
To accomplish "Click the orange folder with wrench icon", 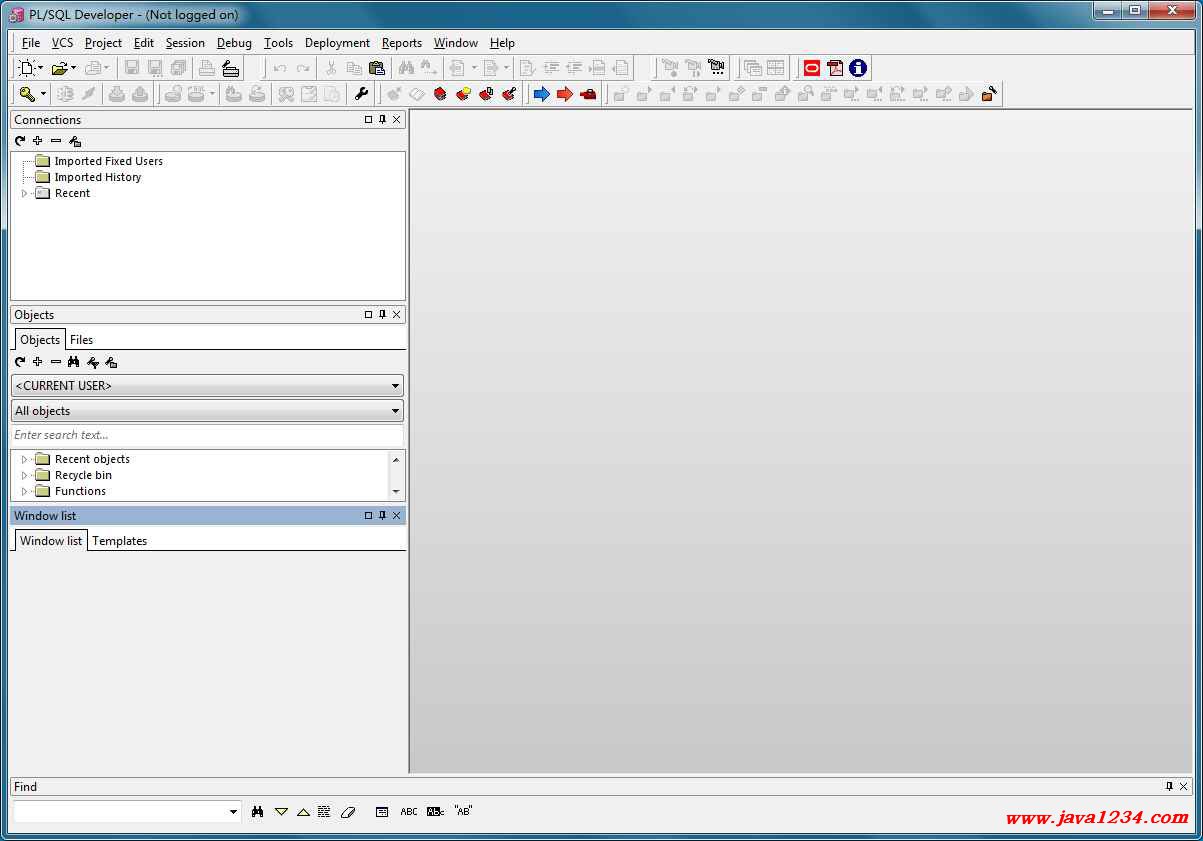I will point(989,94).
